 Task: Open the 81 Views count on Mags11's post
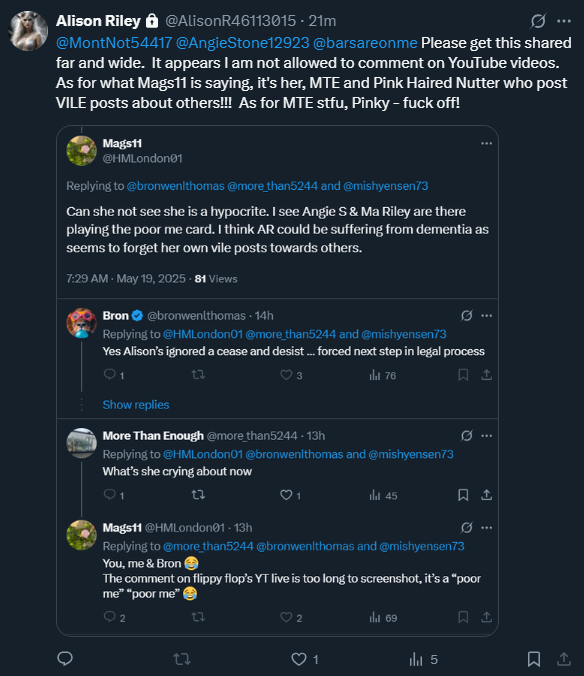click(216, 279)
